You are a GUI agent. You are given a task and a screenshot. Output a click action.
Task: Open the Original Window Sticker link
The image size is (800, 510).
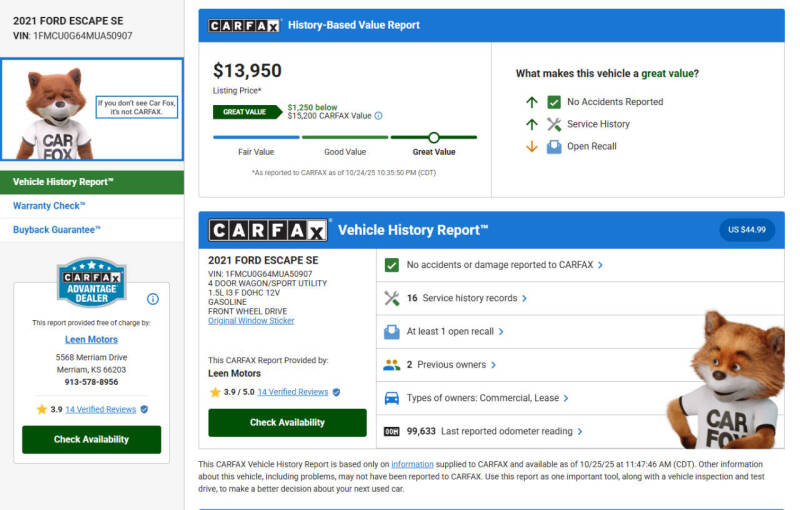tap(251, 321)
